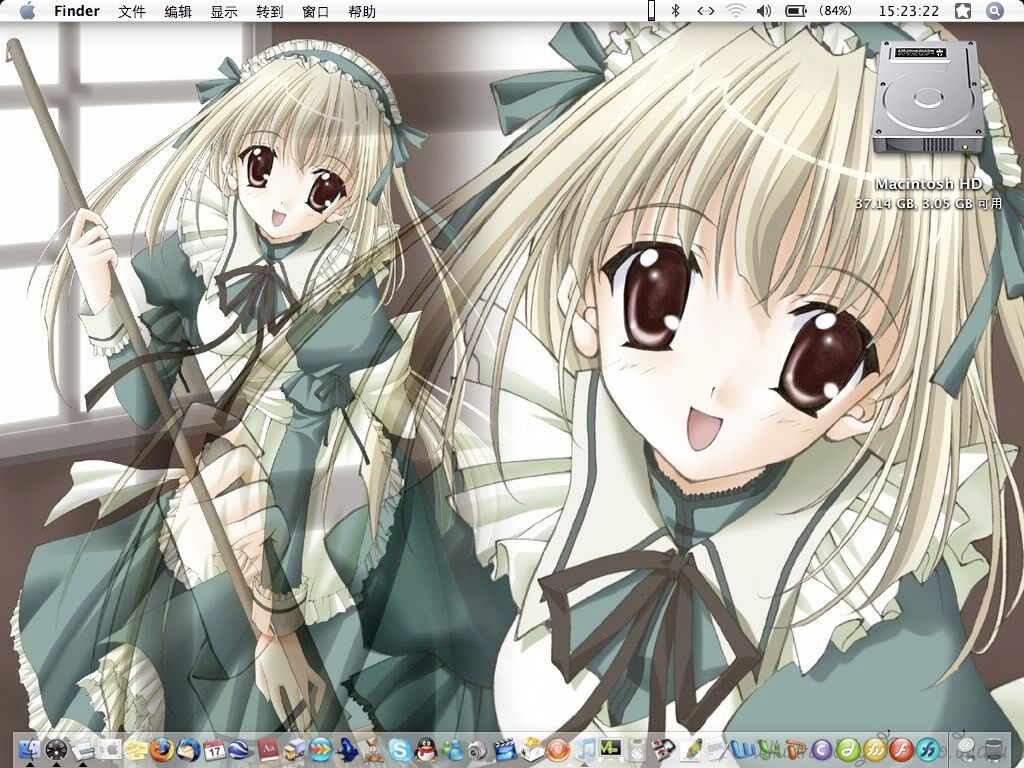
Task: Open the Finder application menu
Action: (x=77, y=11)
